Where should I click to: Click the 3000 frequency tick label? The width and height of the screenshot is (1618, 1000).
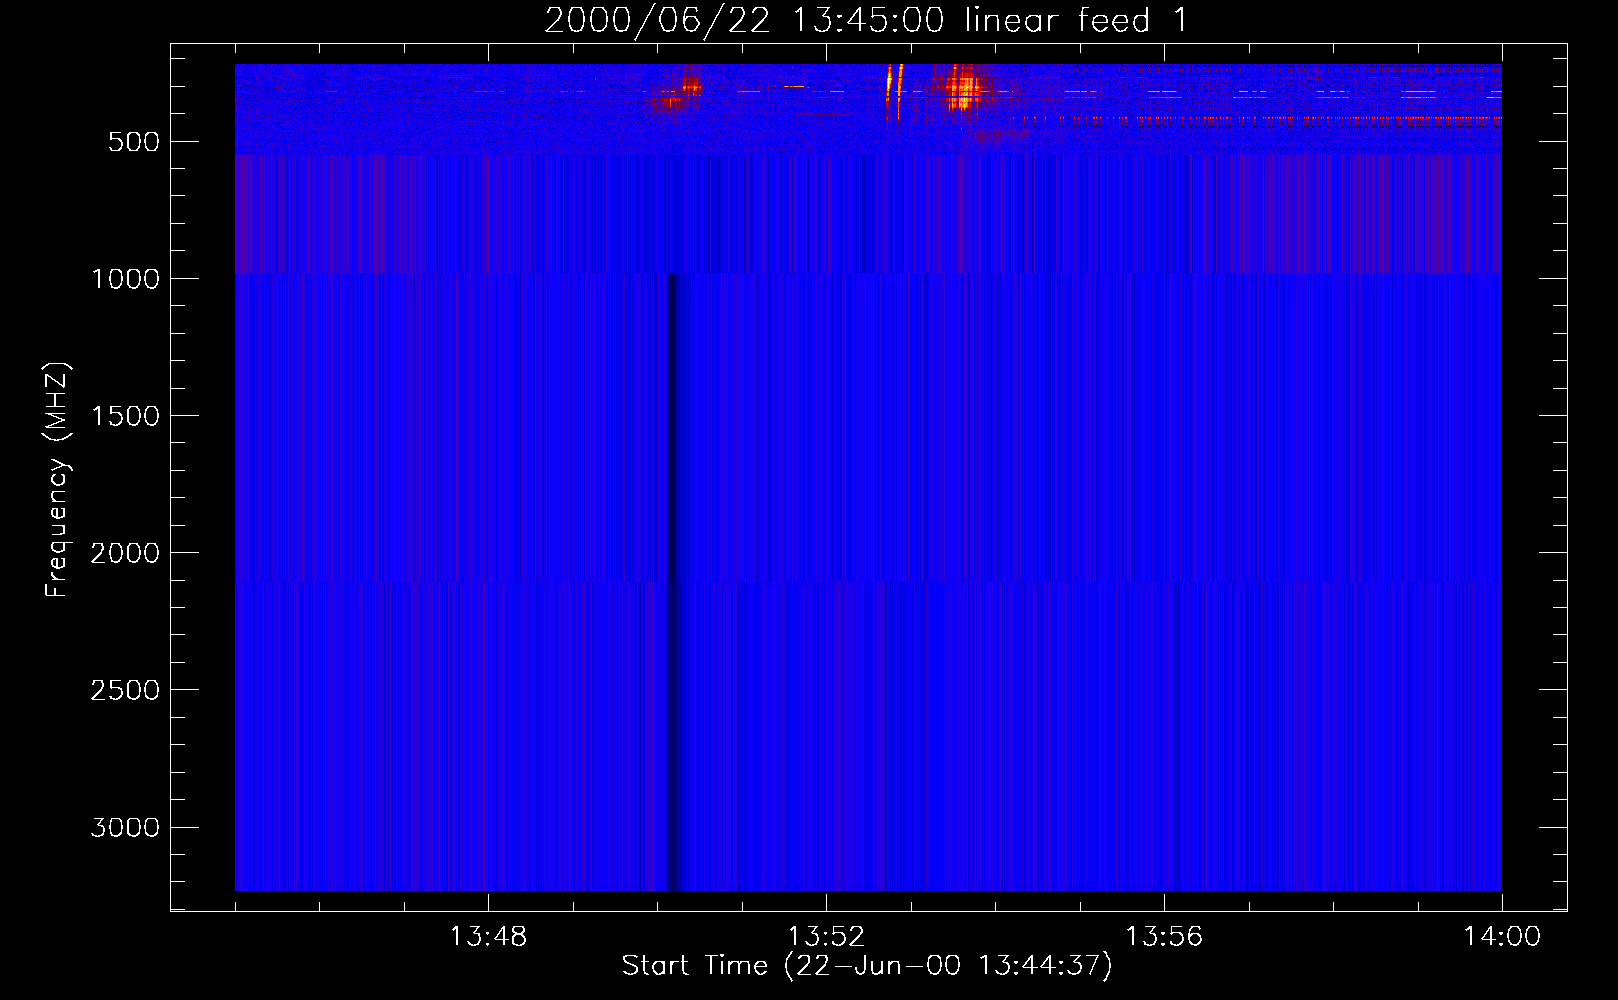[125, 827]
